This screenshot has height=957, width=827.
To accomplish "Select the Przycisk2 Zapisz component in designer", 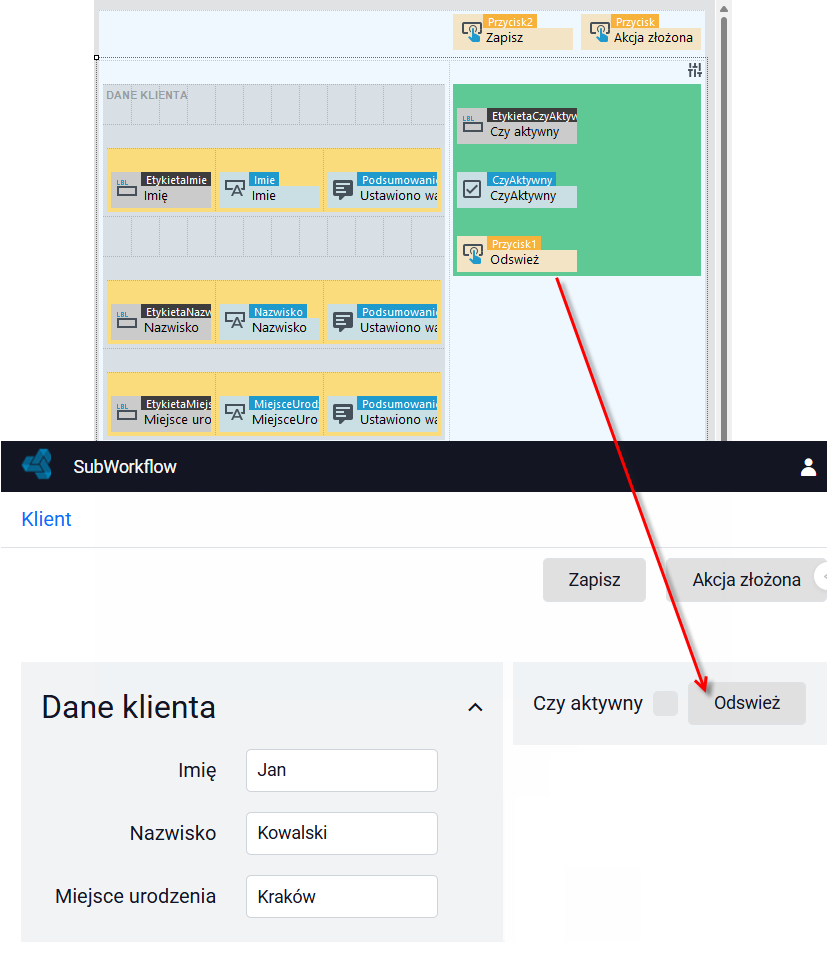I will (513, 32).
